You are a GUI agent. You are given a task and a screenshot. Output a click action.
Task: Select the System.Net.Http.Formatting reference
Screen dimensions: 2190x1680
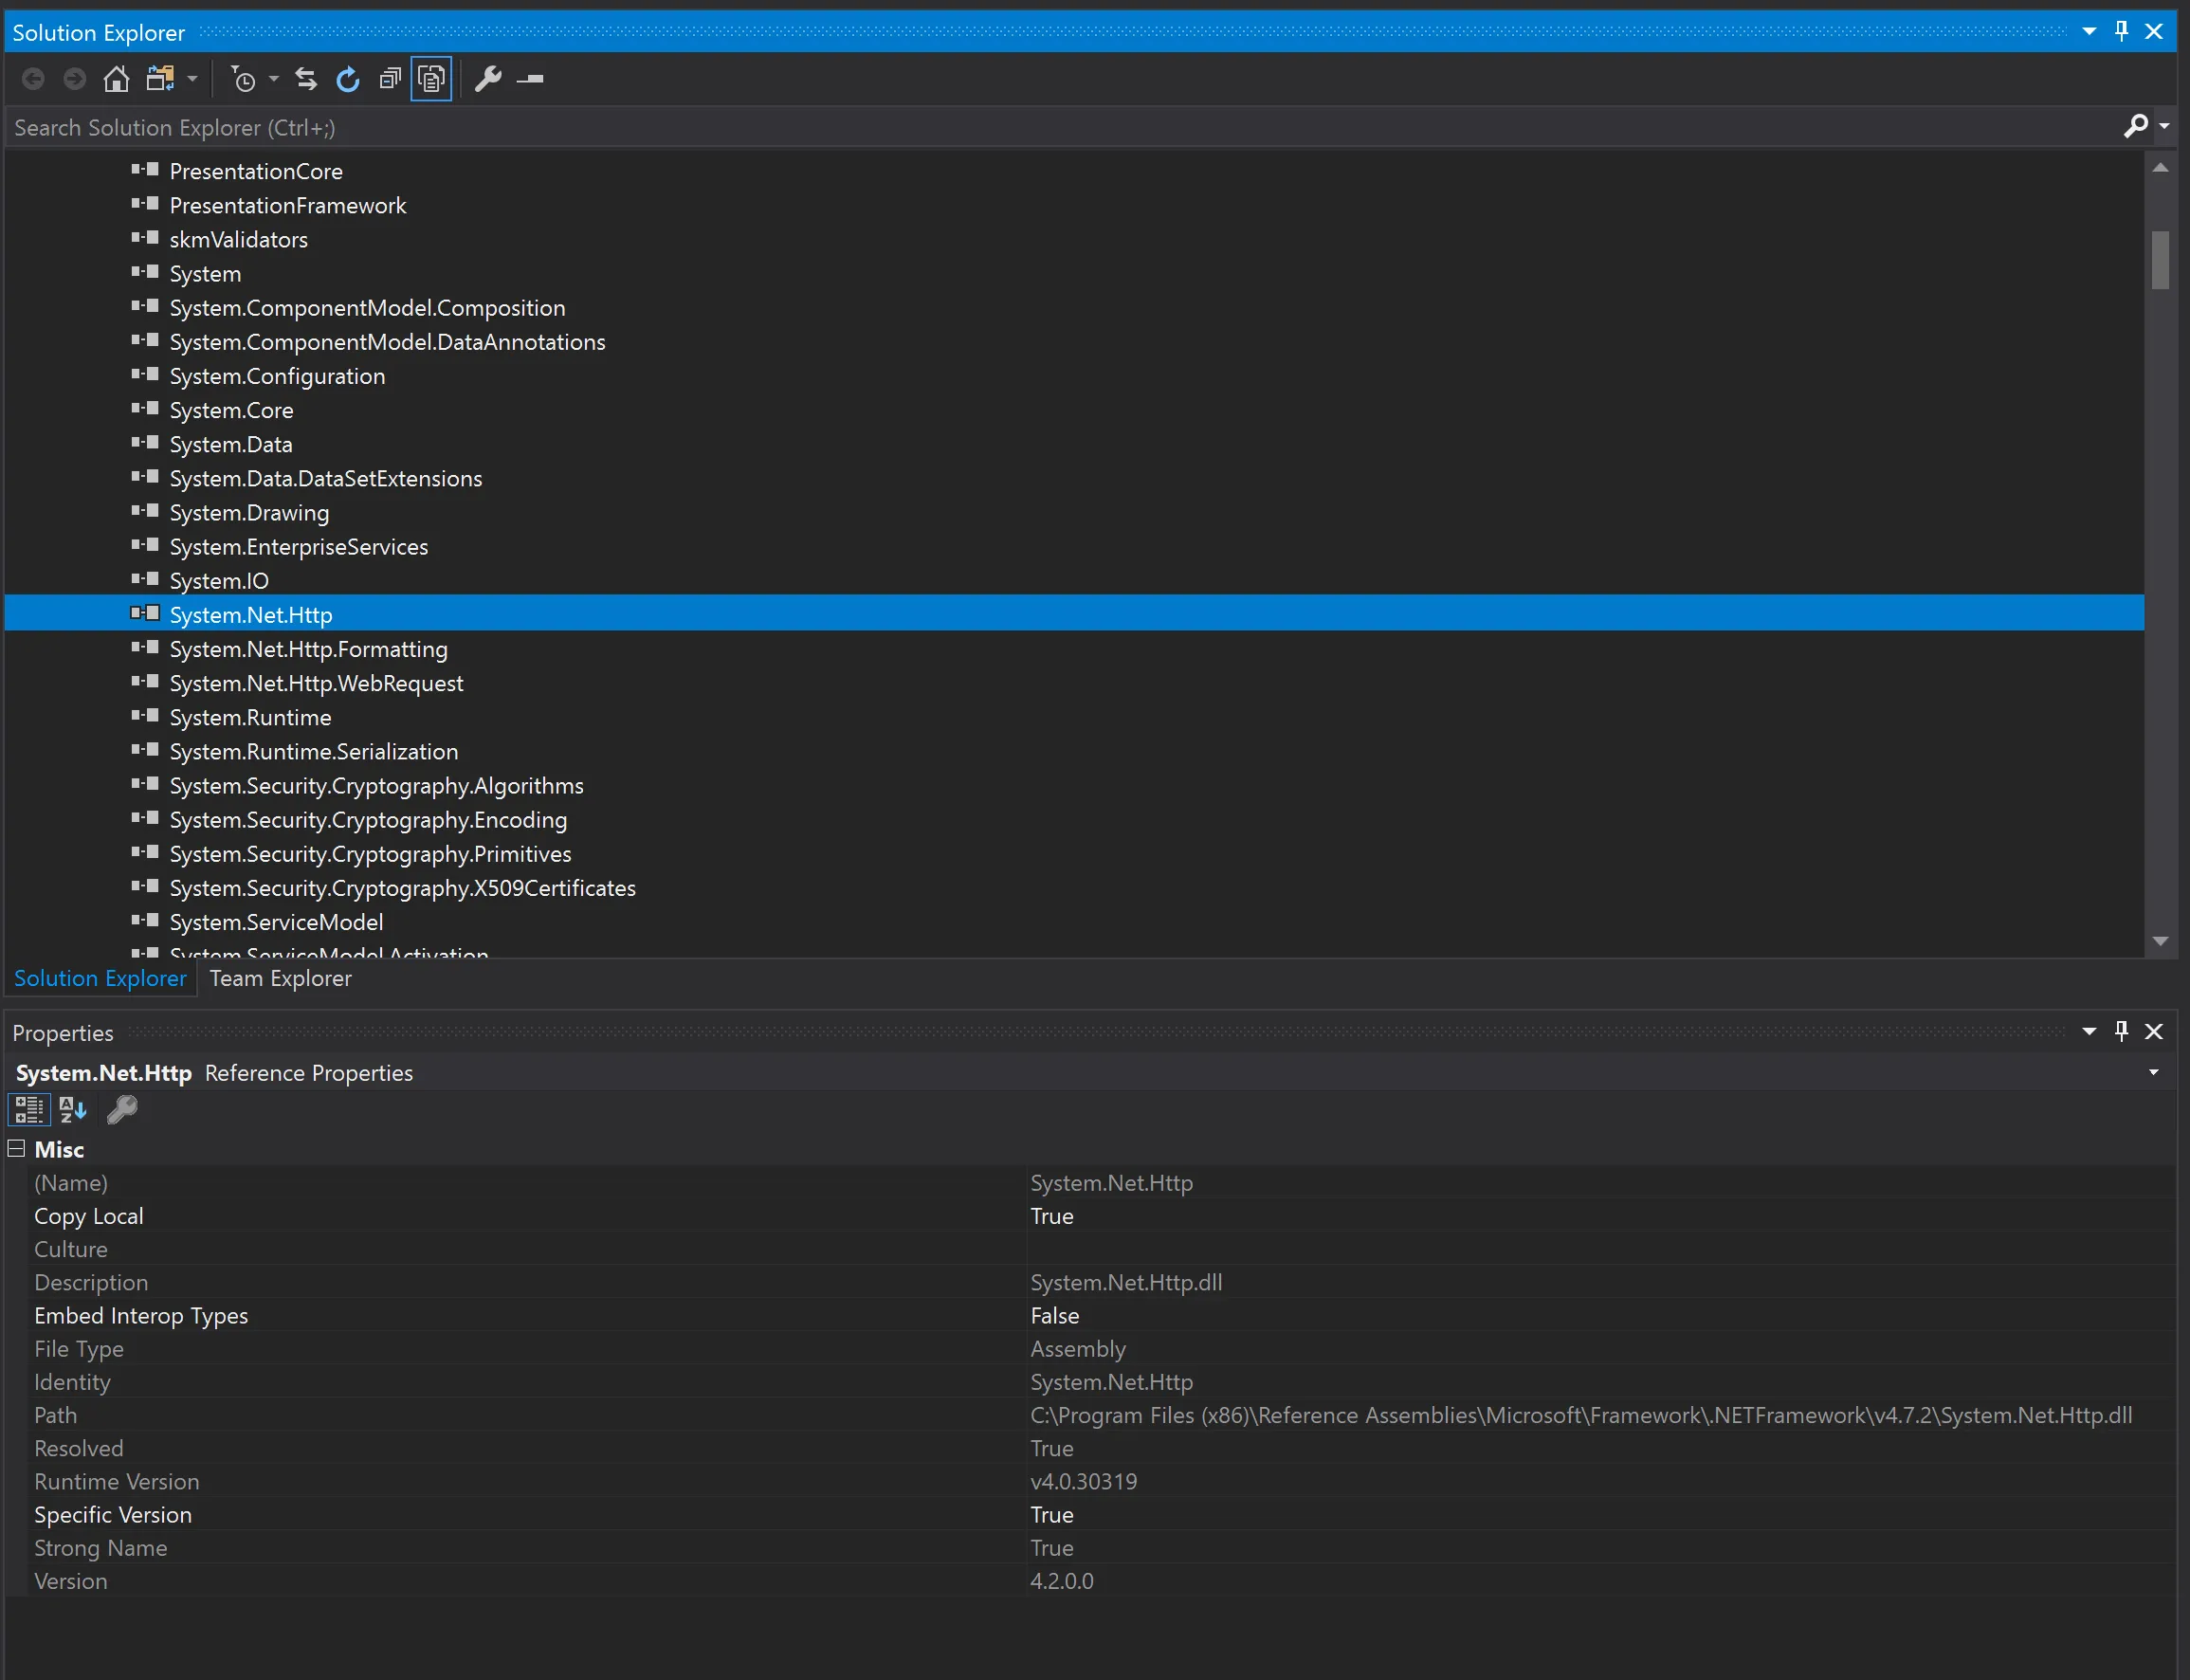pyautogui.click(x=308, y=649)
